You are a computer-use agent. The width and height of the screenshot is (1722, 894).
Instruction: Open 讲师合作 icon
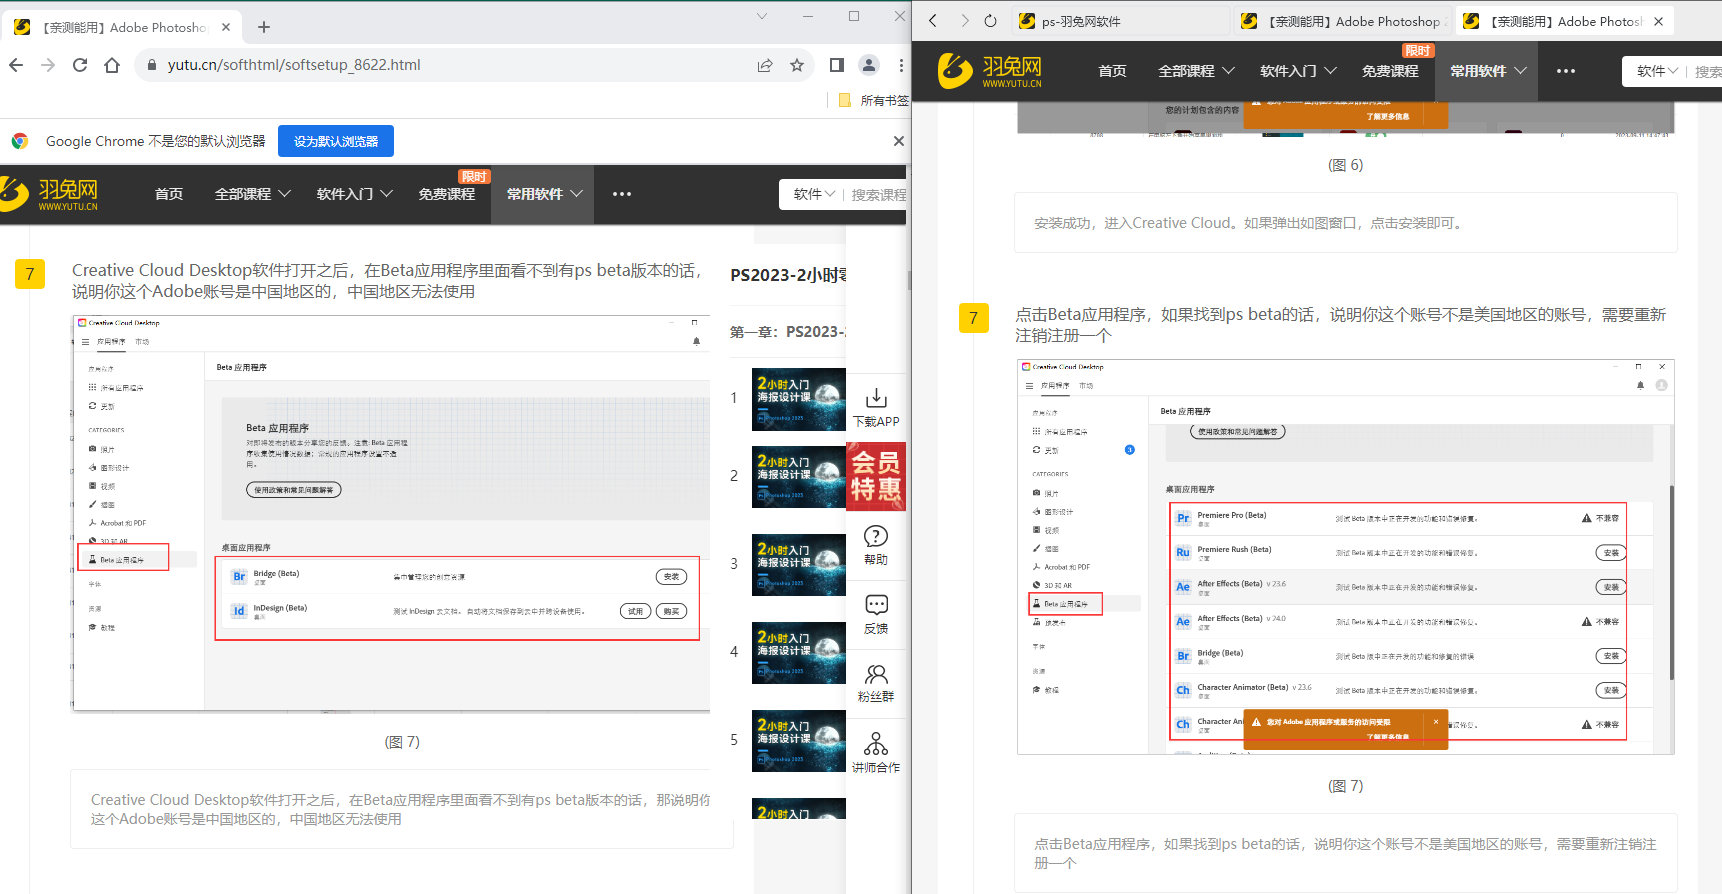[876, 753]
